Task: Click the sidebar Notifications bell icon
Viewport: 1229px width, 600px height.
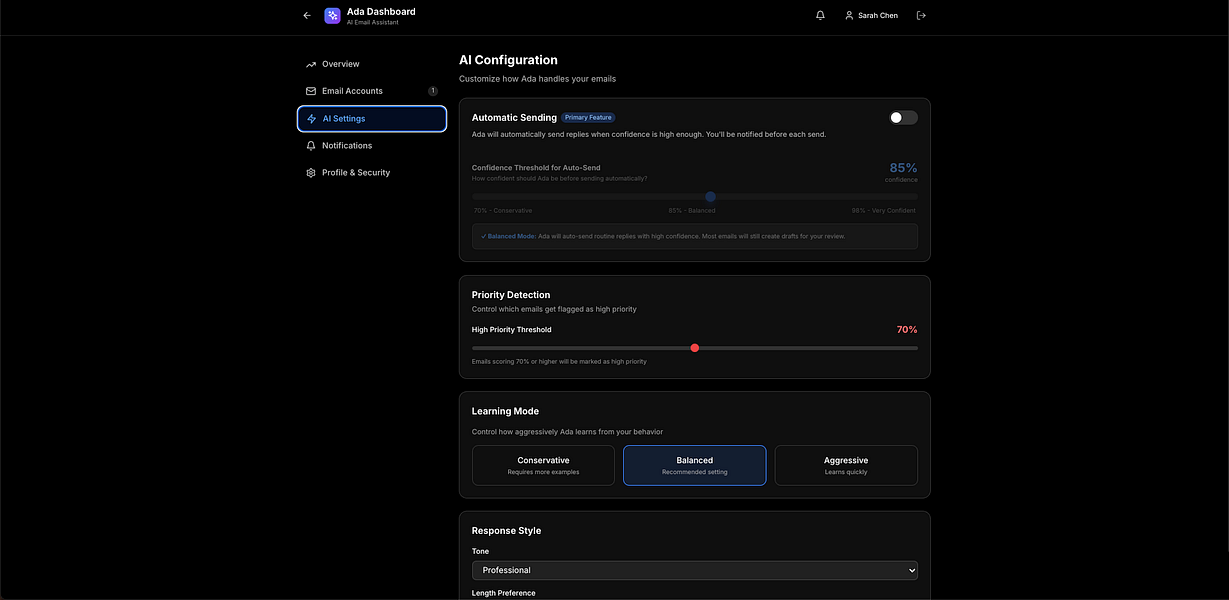Action: coord(311,146)
